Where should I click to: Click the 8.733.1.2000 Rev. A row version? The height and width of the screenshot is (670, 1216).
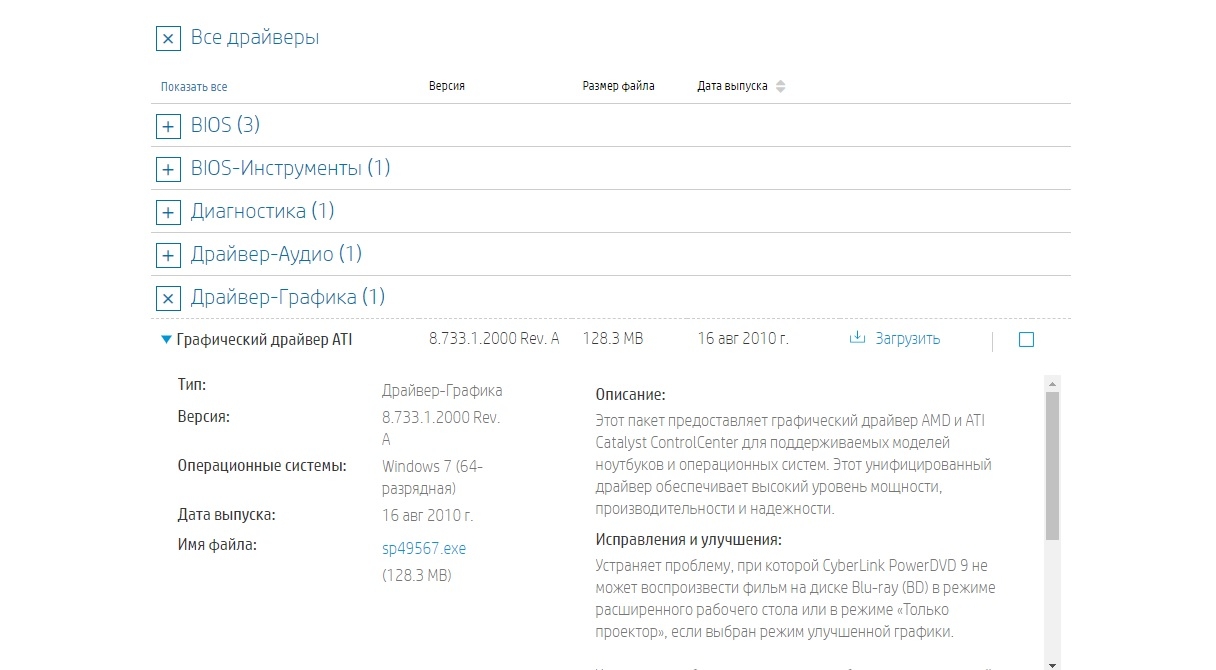494,338
